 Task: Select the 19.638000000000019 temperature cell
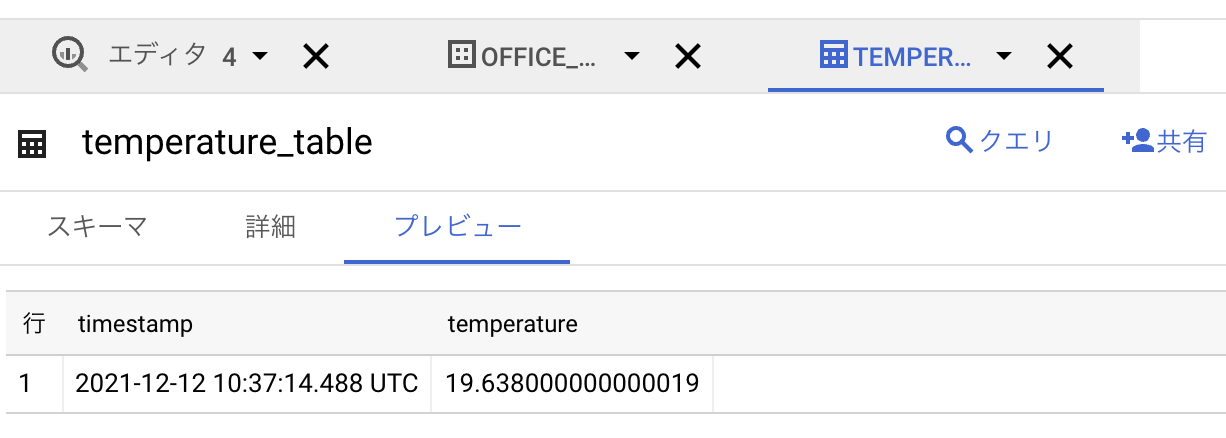572,383
